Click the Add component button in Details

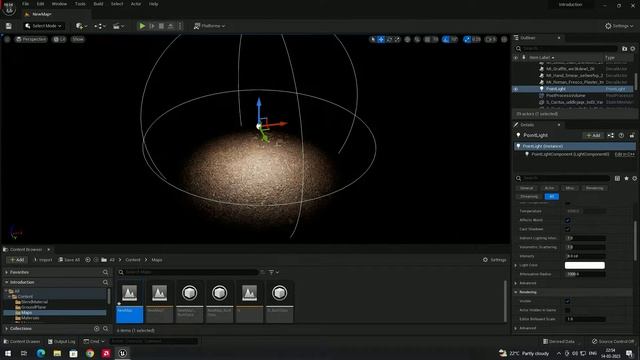[593, 135]
